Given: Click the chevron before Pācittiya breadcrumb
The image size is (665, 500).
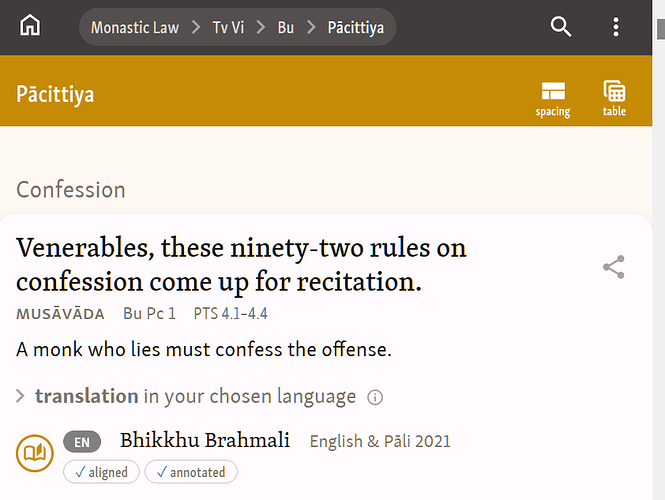Looking at the screenshot, I should pyautogui.click(x=311, y=28).
